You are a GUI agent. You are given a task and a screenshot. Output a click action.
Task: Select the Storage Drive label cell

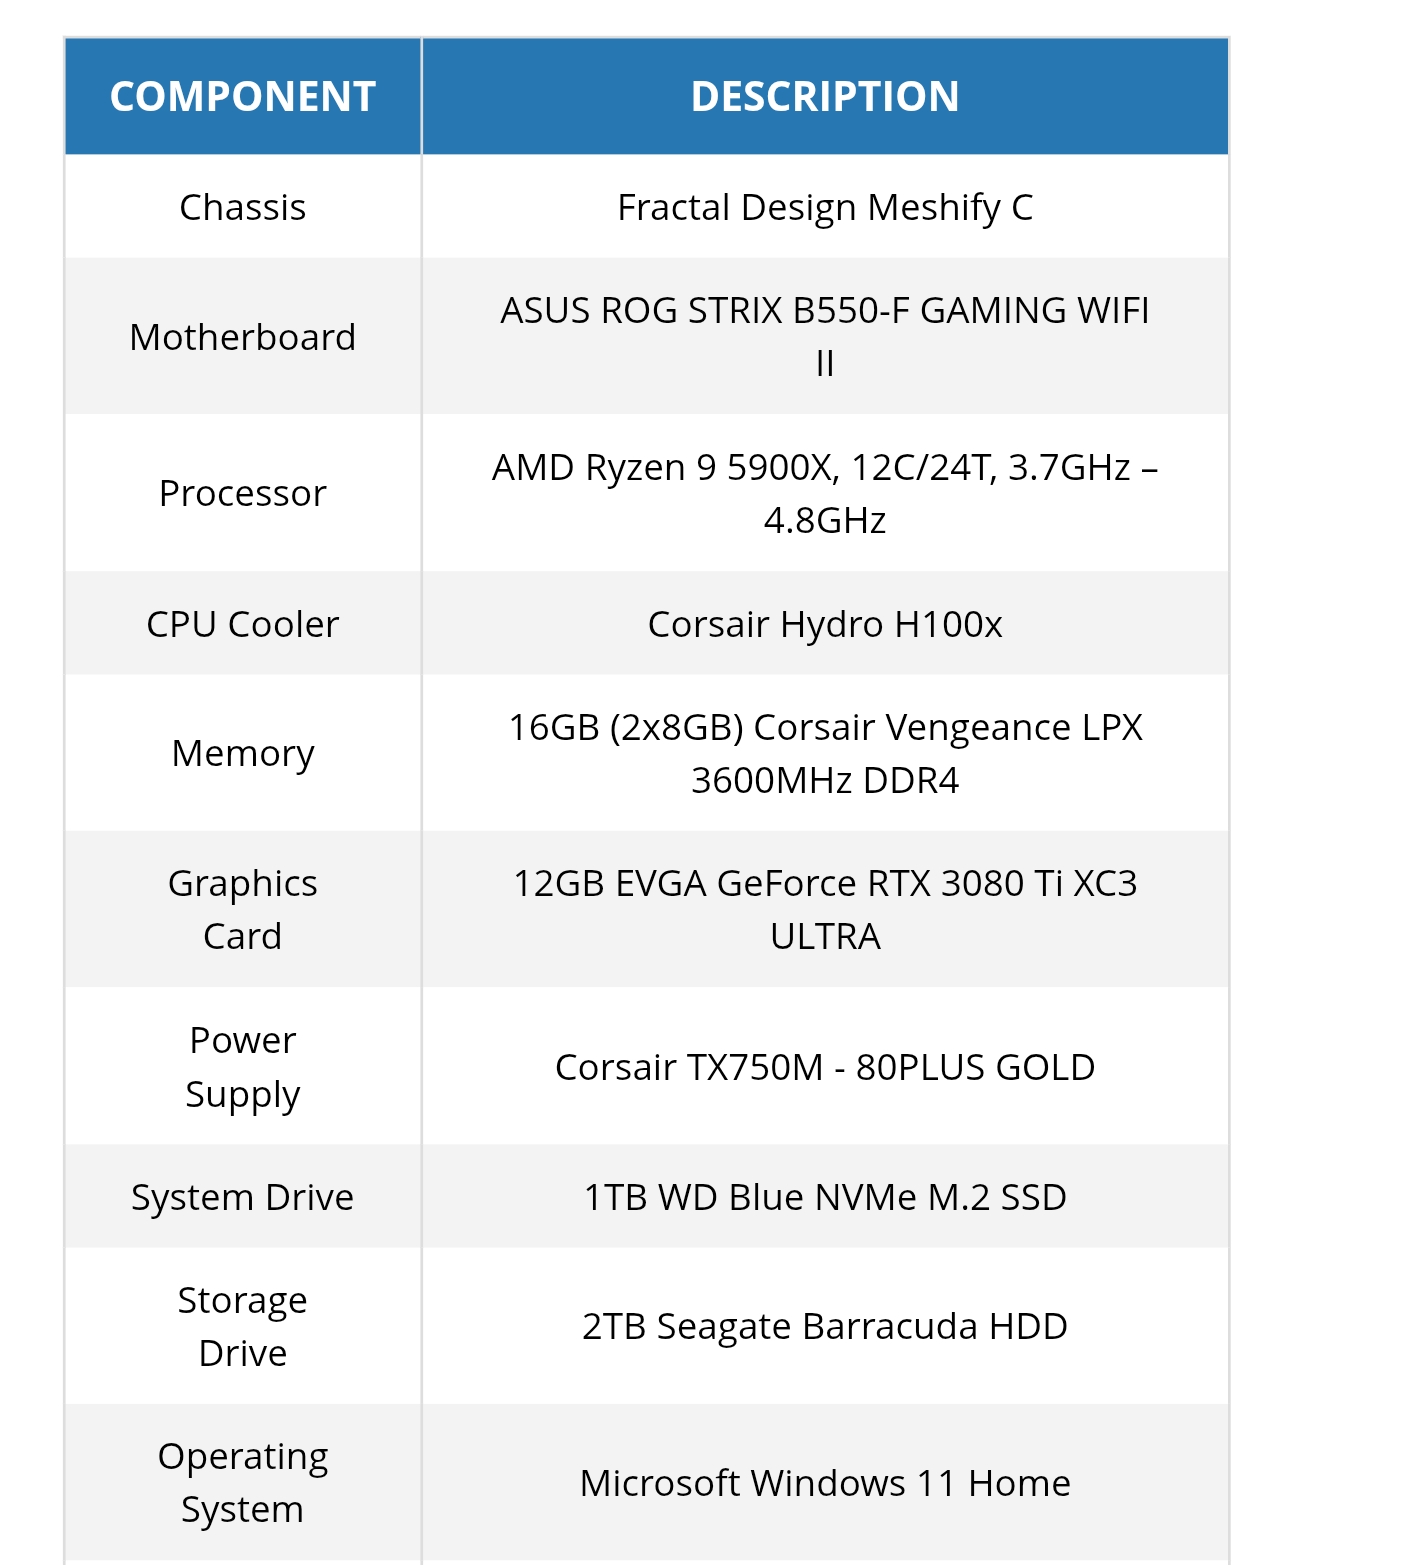pyautogui.click(x=242, y=1326)
